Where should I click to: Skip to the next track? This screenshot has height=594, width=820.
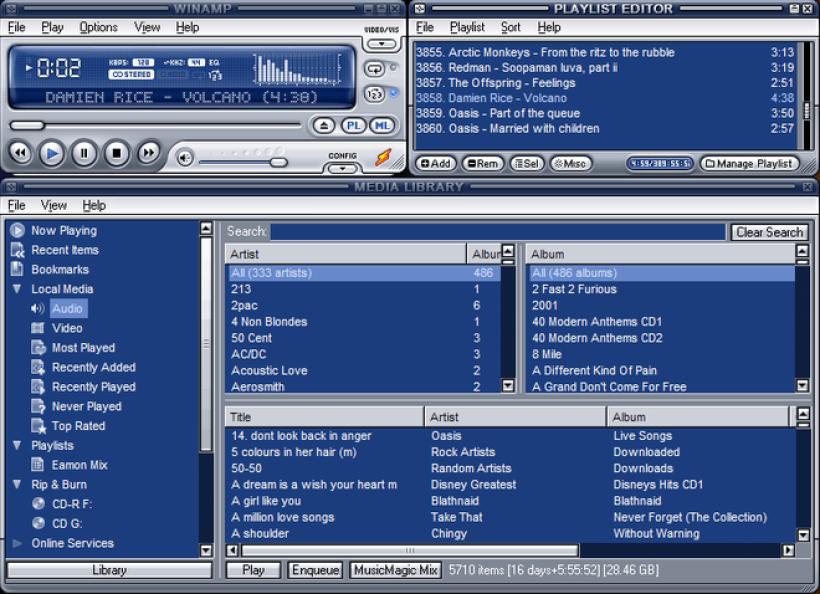tap(148, 153)
